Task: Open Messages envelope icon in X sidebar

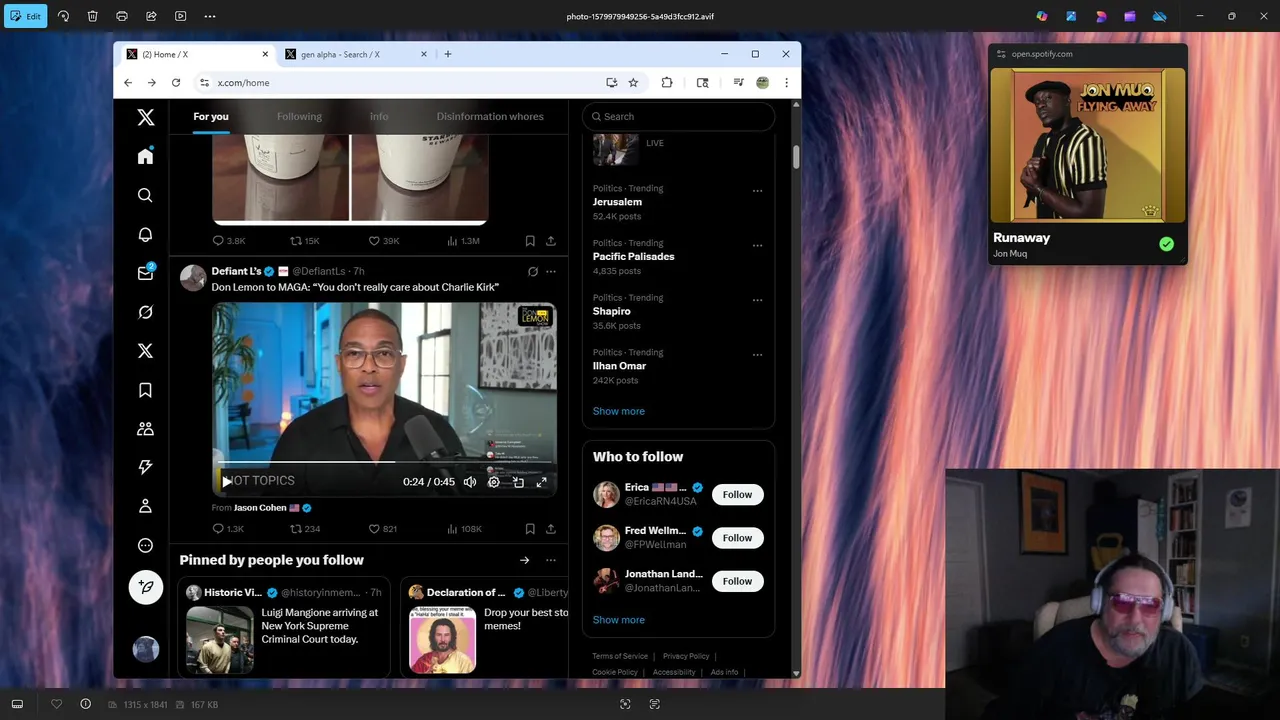Action: [145, 273]
